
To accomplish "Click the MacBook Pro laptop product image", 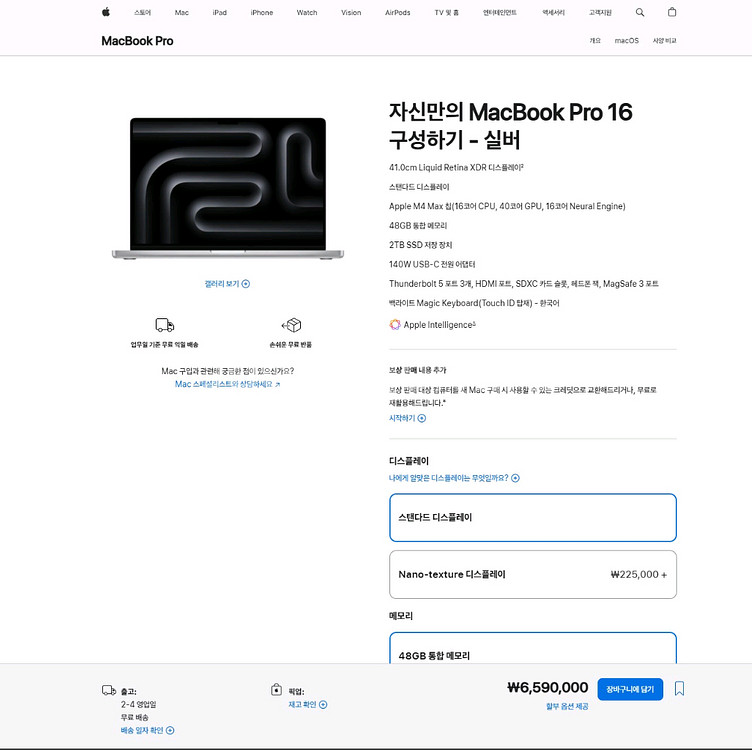I will (x=227, y=188).
